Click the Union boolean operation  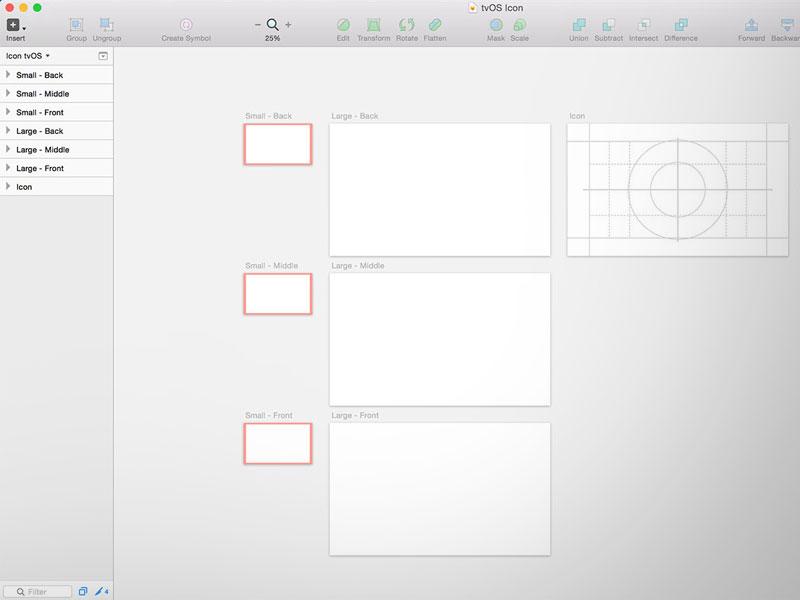pyautogui.click(x=579, y=27)
